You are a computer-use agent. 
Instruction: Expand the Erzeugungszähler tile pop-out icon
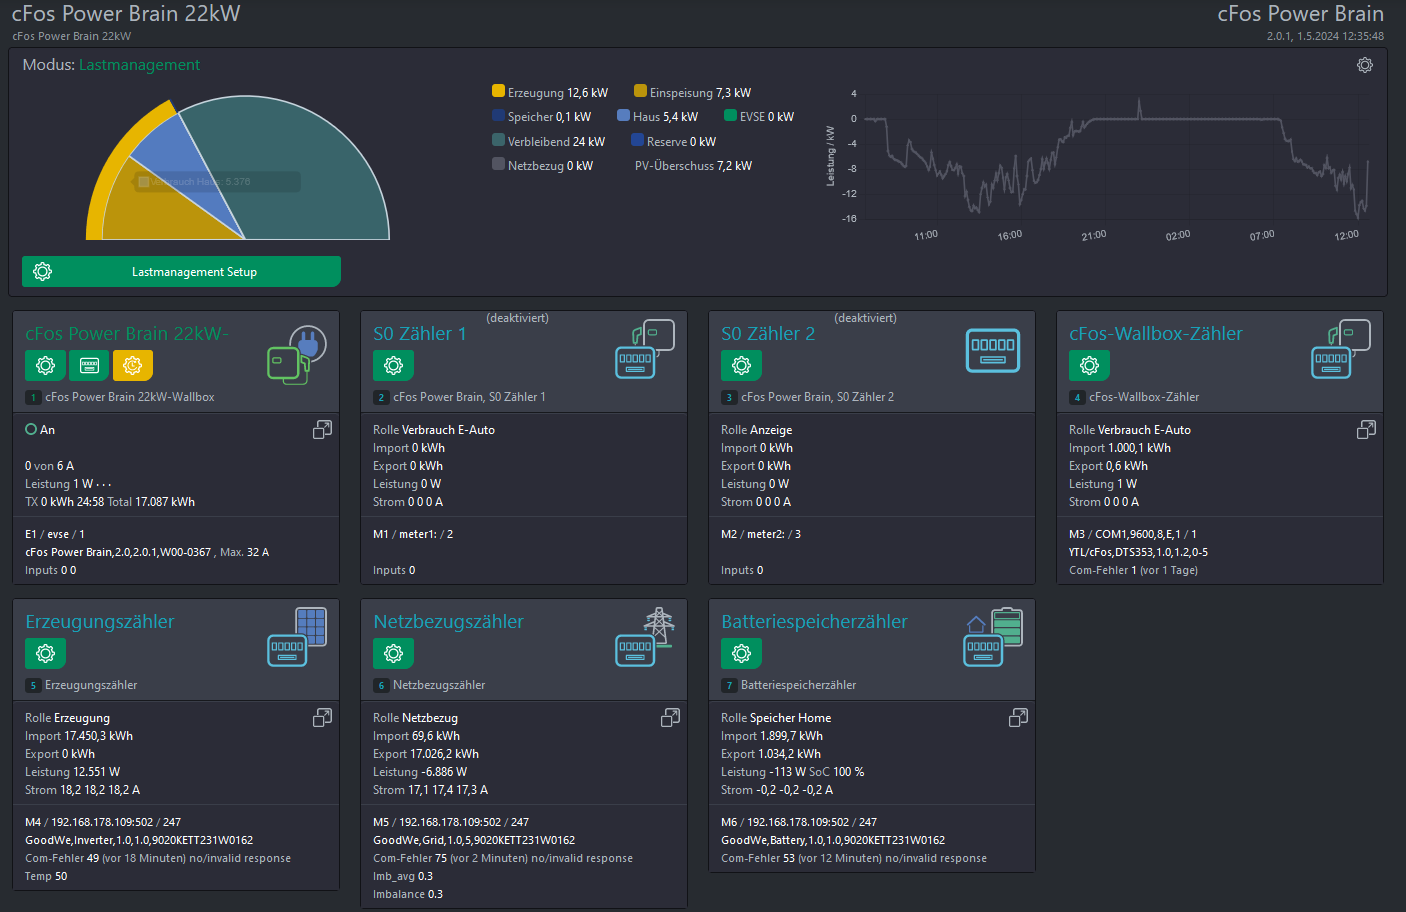pyautogui.click(x=322, y=717)
